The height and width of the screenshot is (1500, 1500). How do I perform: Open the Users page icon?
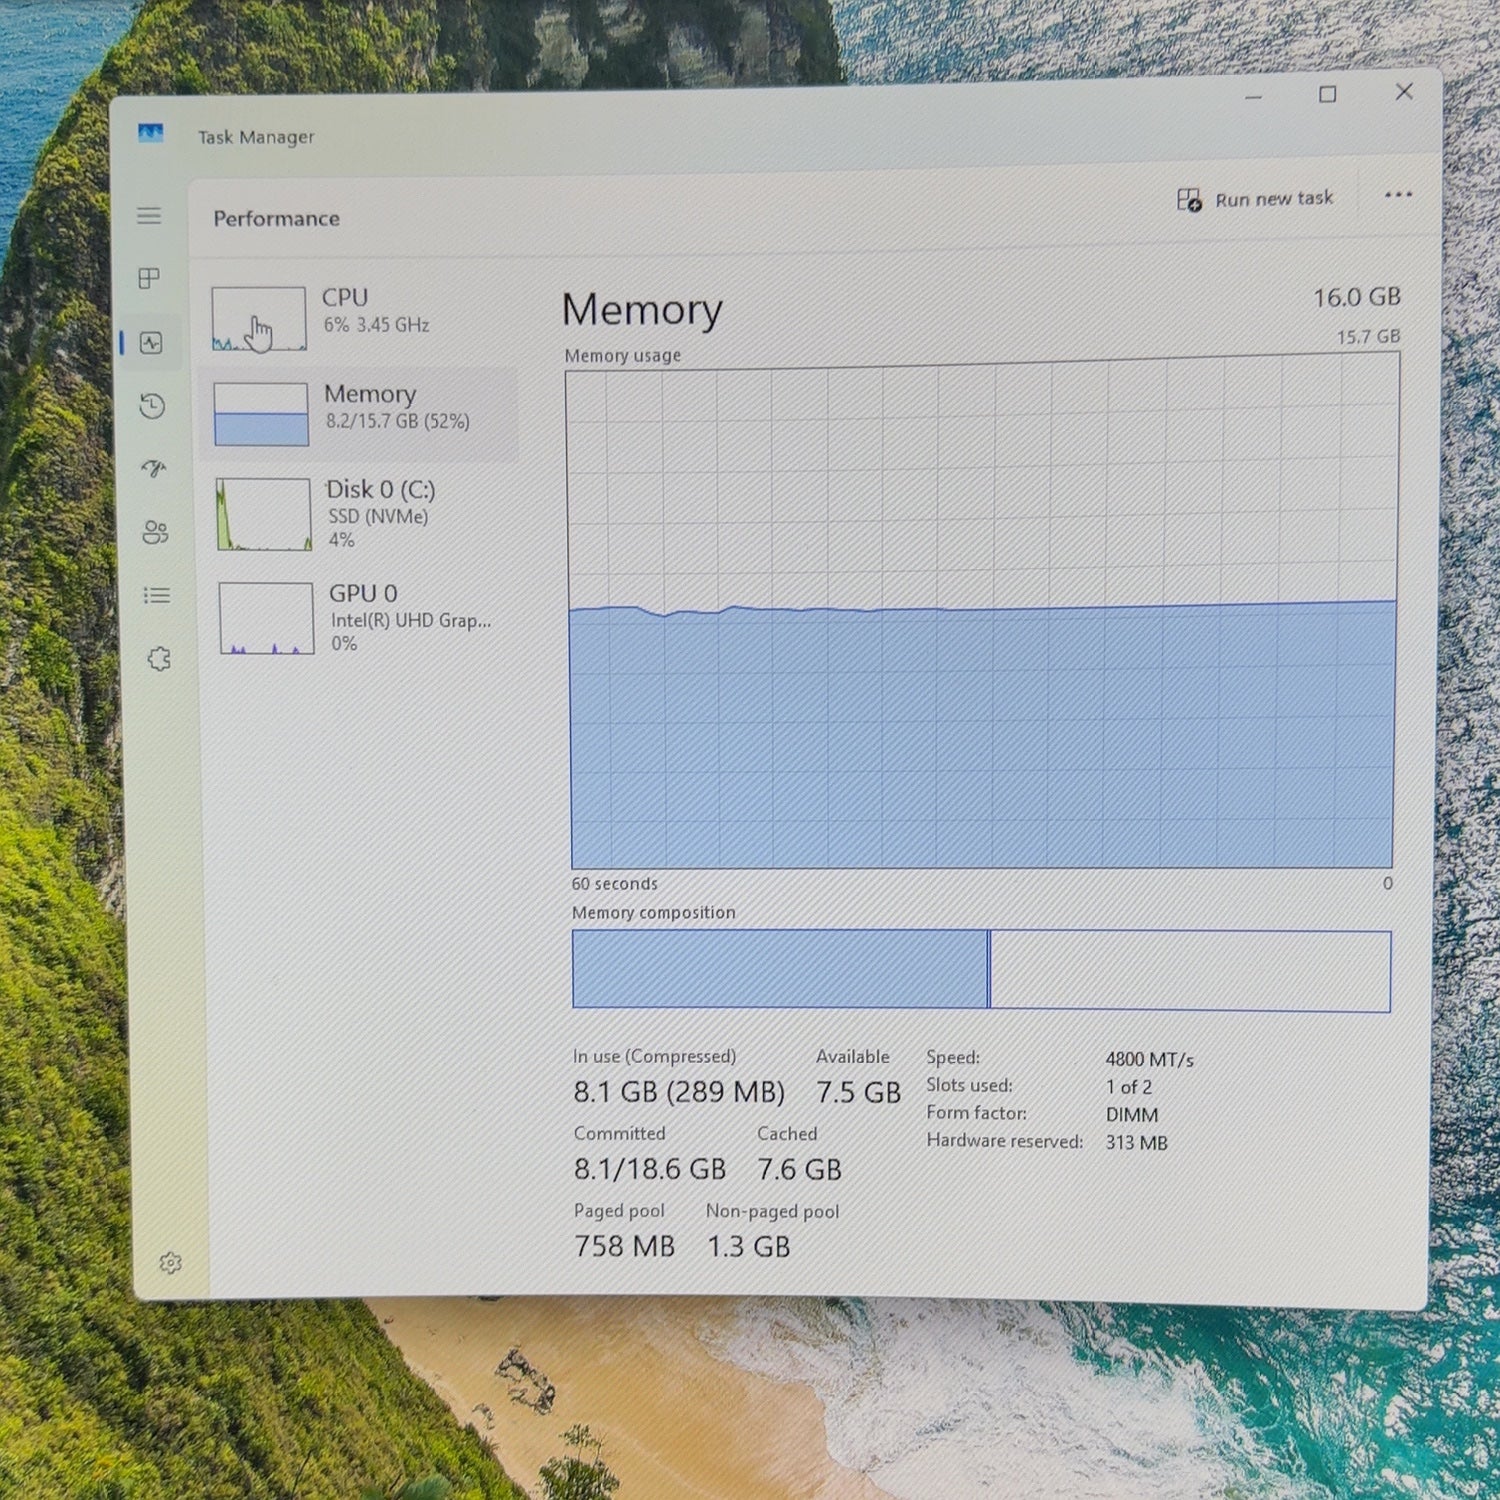(155, 532)
